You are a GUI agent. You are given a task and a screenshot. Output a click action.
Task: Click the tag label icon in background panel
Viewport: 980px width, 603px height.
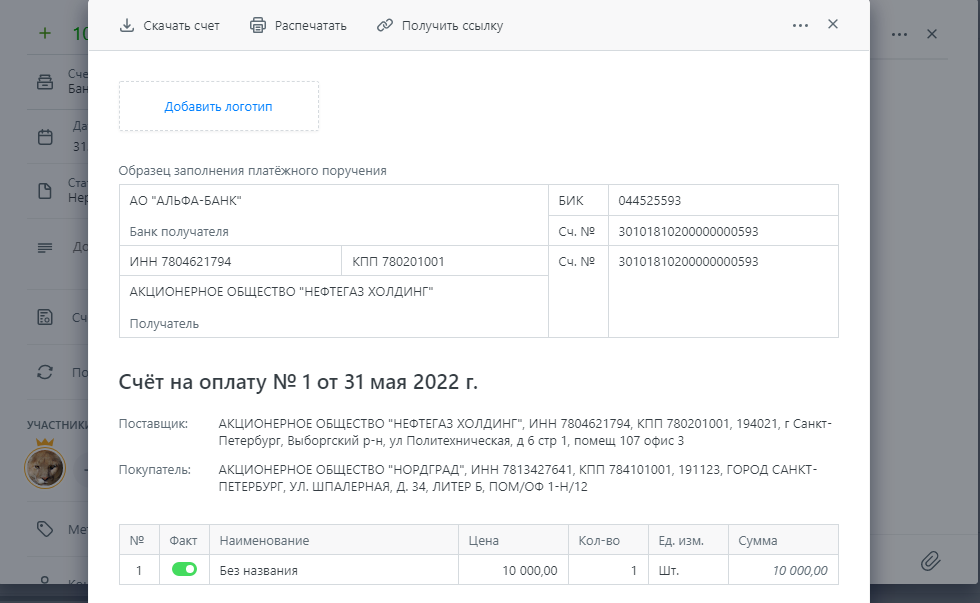tap(45, 529)
